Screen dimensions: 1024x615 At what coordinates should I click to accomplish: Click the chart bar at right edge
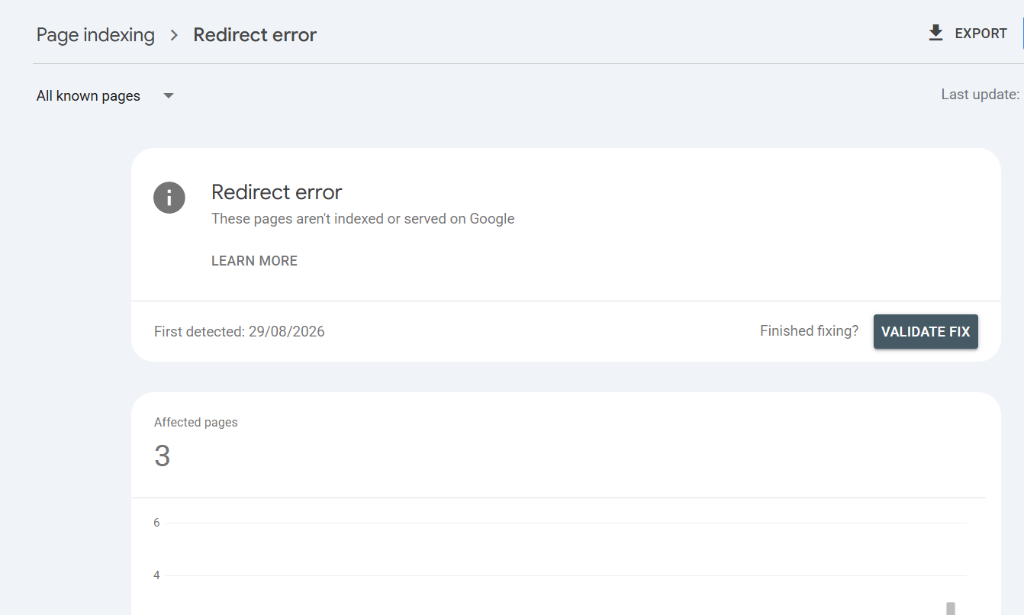pos(950,608)
